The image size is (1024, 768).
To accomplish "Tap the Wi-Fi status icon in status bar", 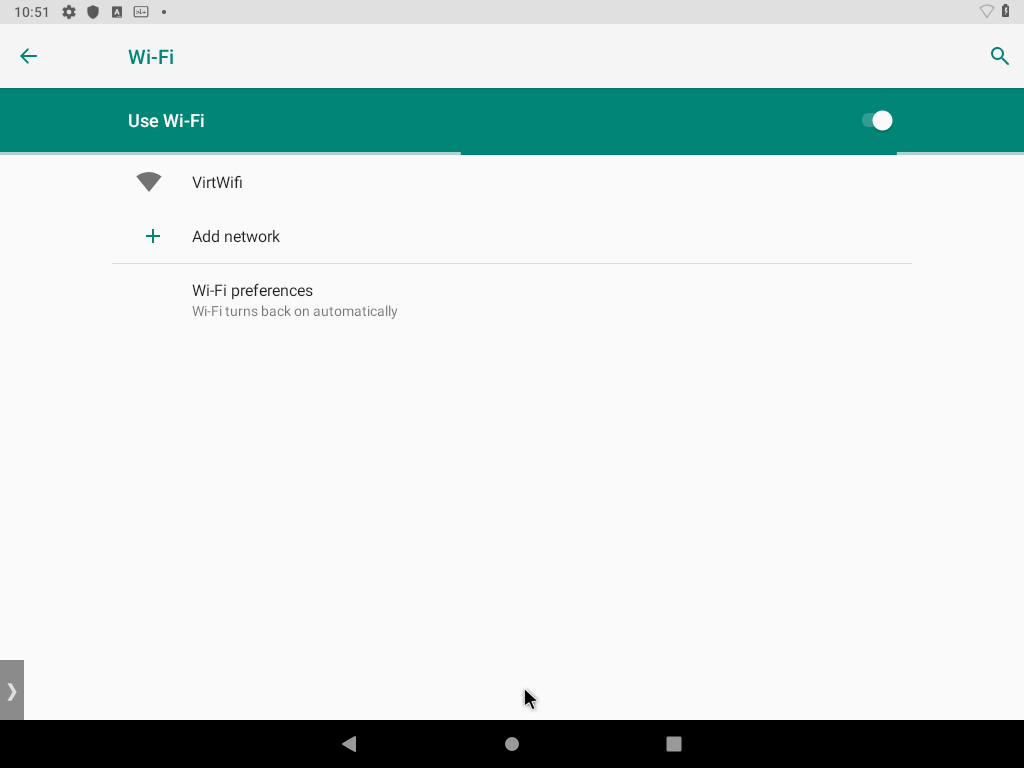I will click(986, 12).
